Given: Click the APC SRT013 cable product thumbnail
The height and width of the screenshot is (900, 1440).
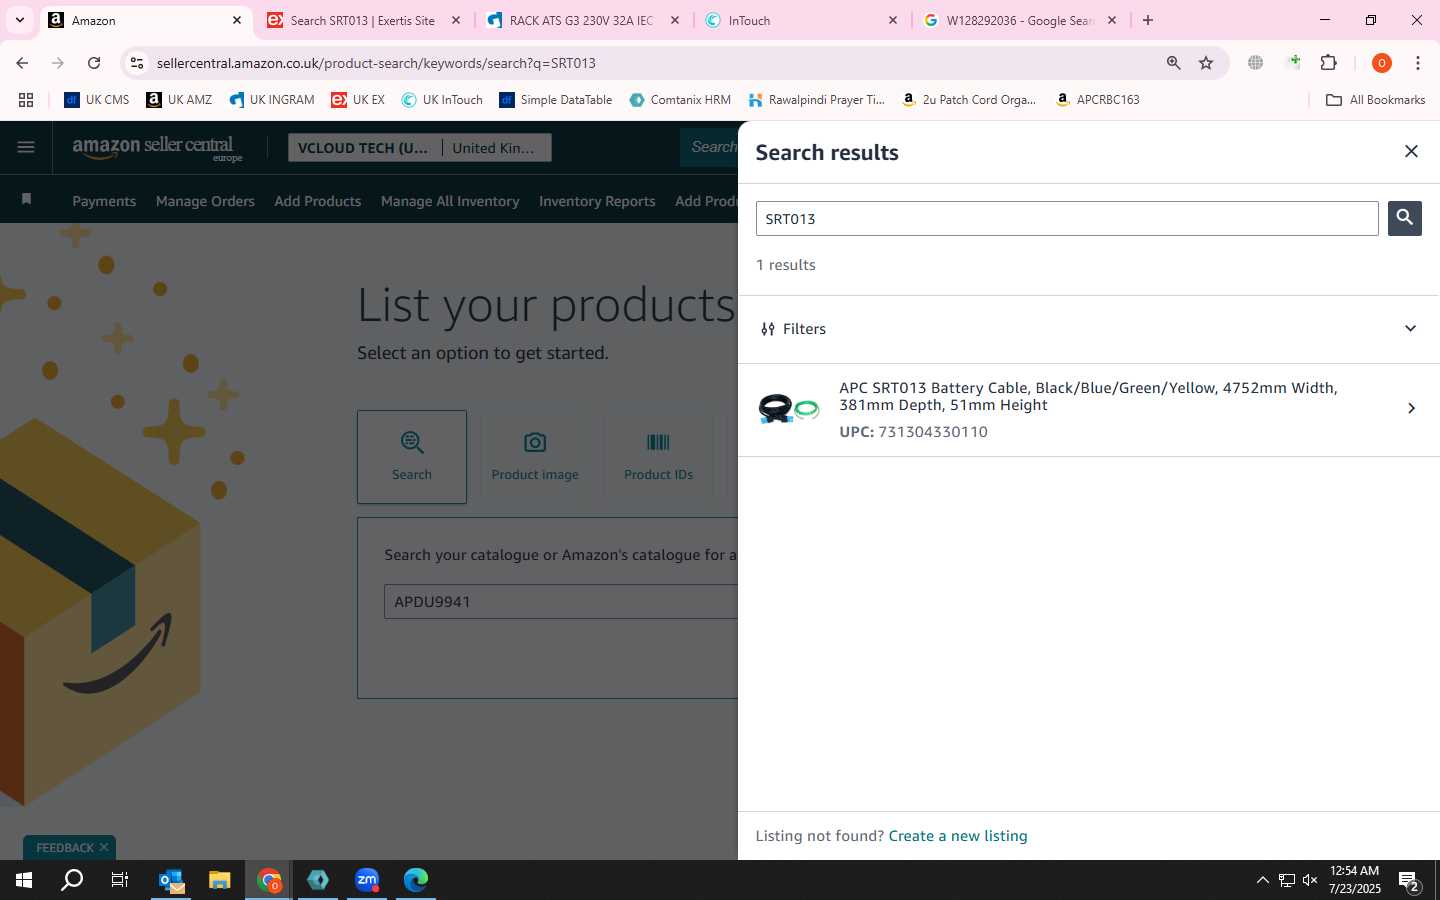Looking at the screenshot, I should click(788, 409).
